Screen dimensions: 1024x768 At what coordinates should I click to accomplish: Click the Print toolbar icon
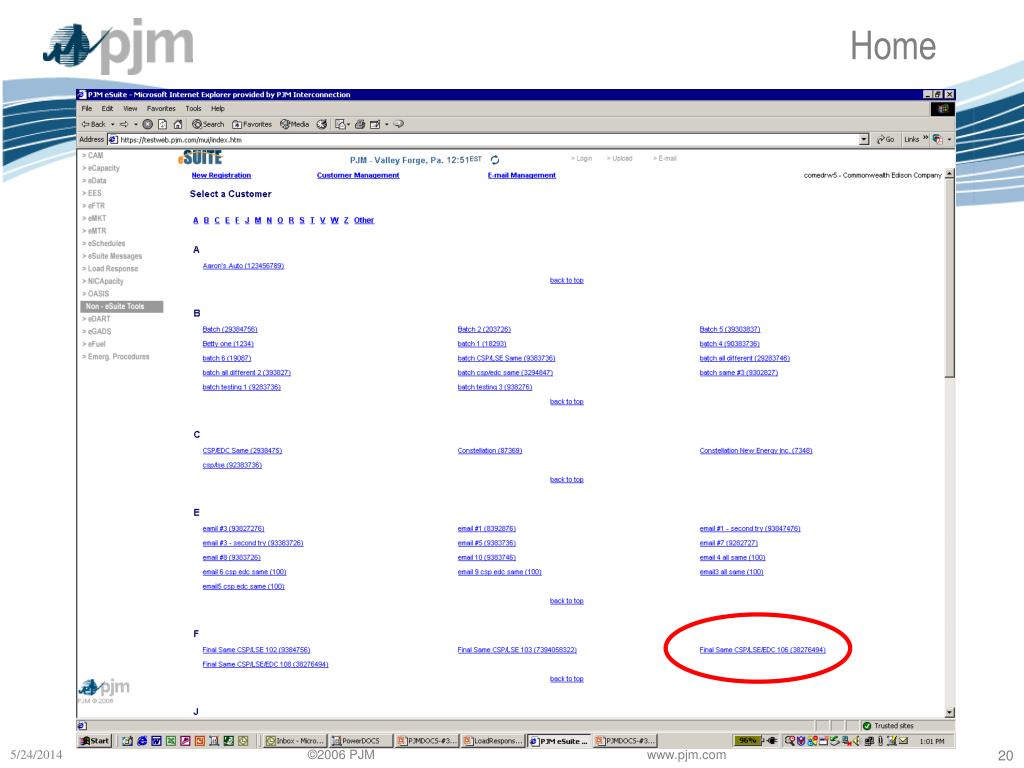(360, 124)
